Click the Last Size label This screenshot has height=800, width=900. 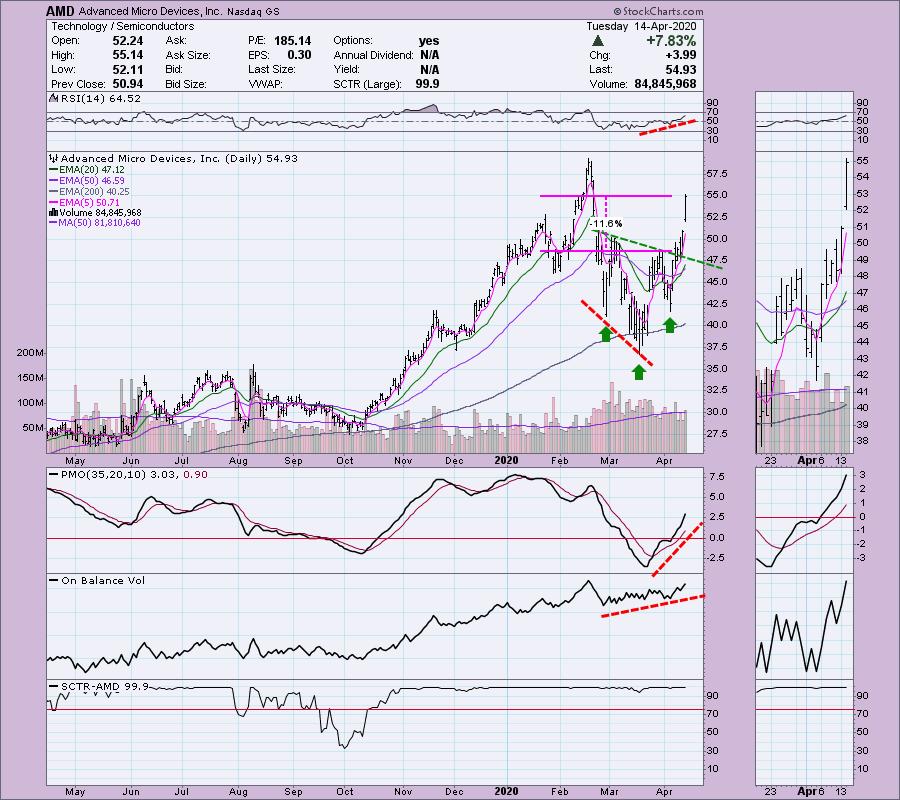click(271, 69)
